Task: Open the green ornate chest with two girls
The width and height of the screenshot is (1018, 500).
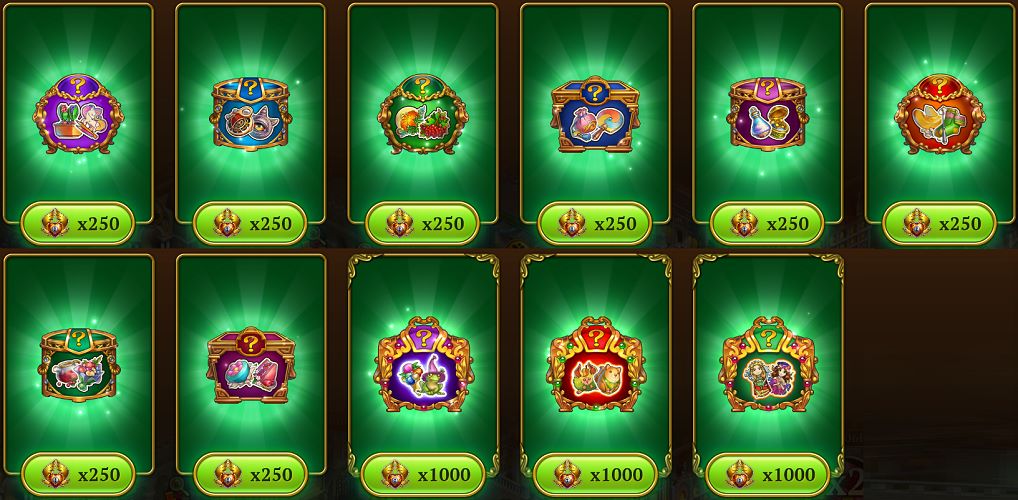Action: click(x=768, y=364)
